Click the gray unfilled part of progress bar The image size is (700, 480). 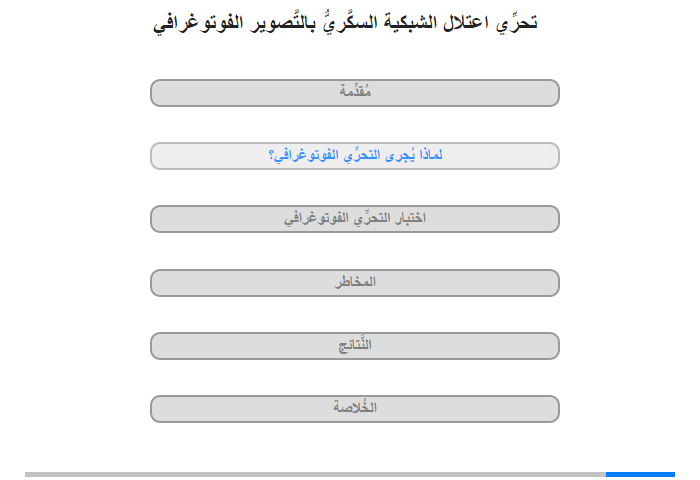(315, 474)
